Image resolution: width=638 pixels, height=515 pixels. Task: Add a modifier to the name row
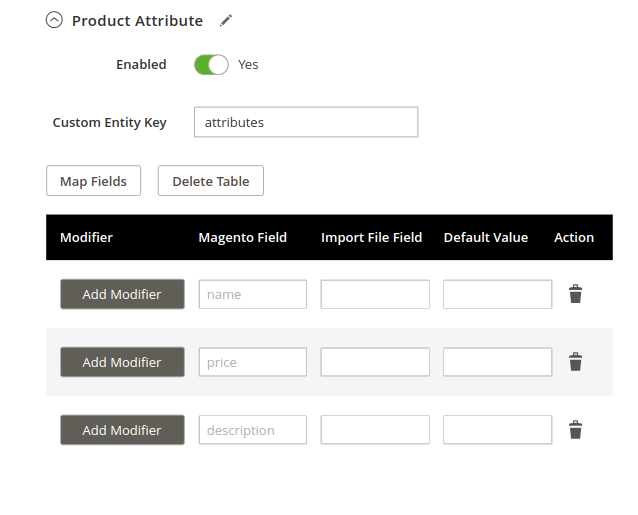pyautogui.click(x=122, y=294)
